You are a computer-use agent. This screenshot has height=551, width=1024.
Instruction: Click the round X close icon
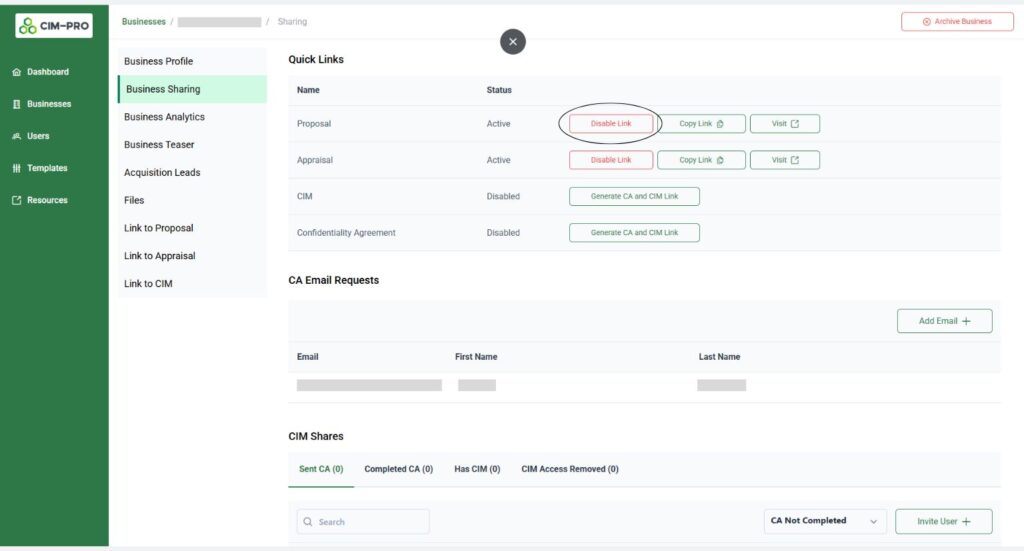(513, 42)
